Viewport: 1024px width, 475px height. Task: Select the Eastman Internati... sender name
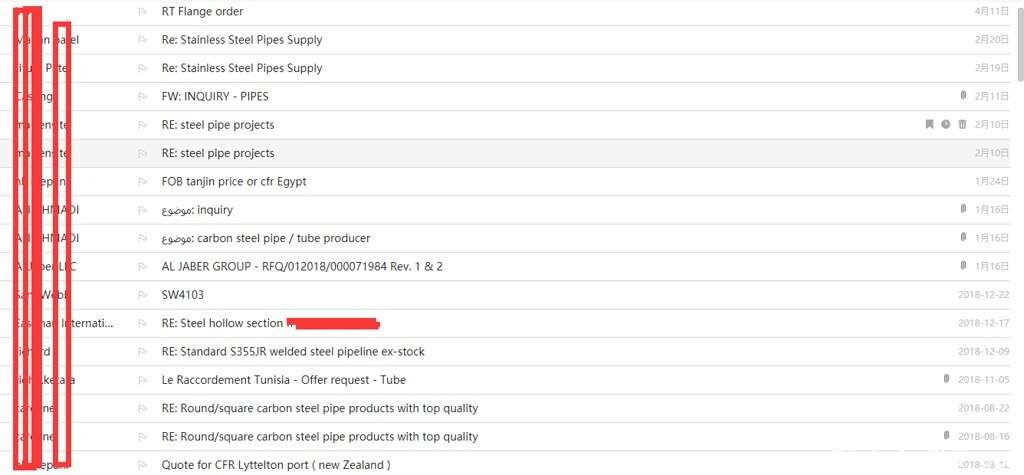[64, 323]
